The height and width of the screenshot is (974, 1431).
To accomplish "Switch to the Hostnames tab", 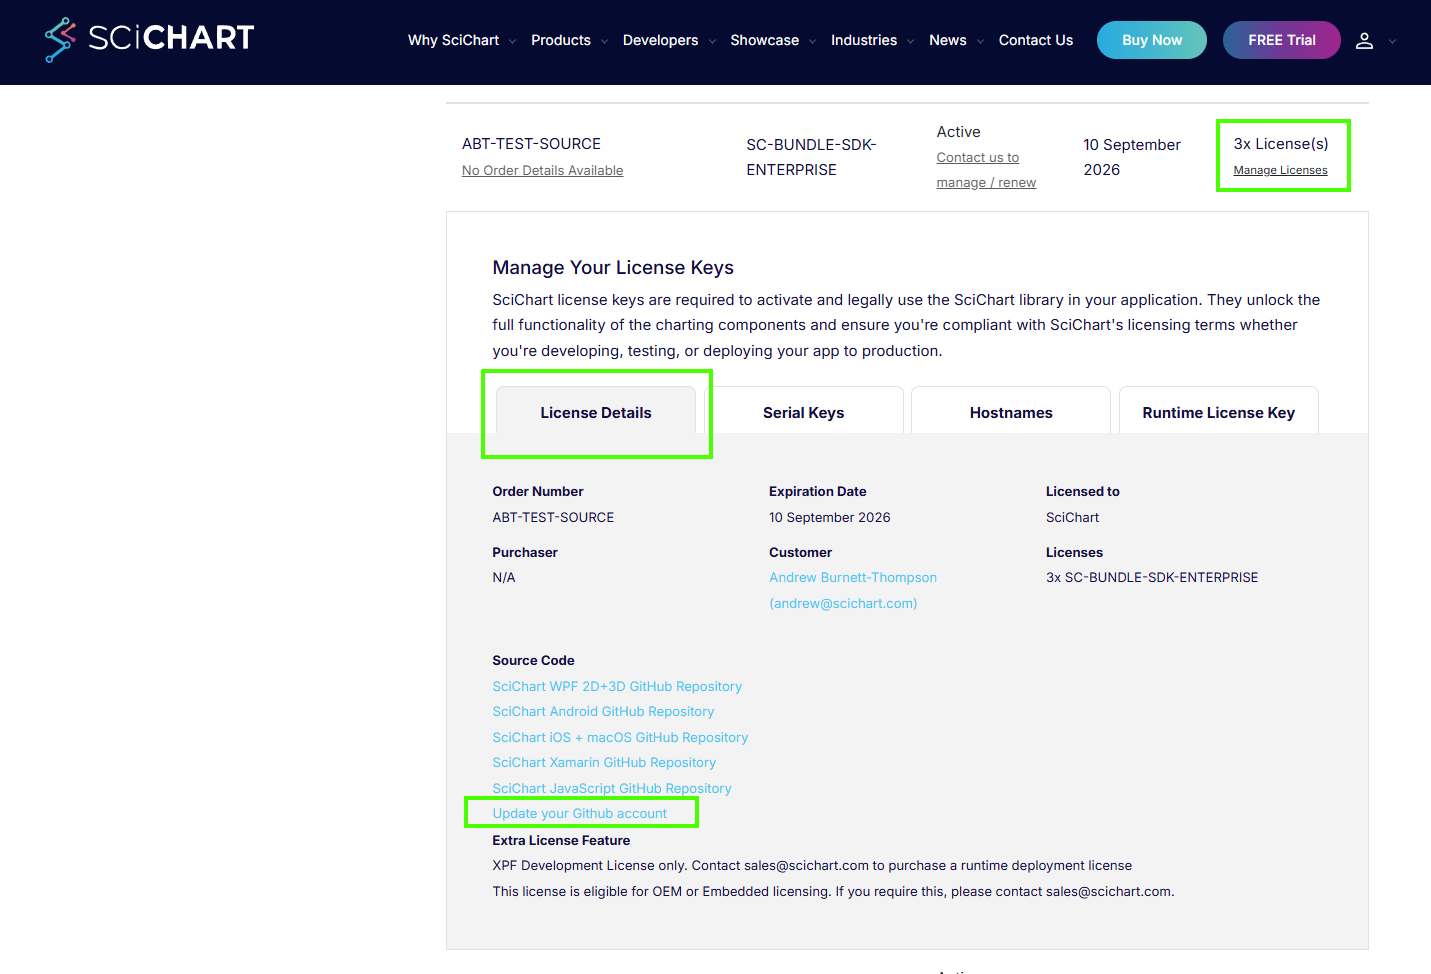I will pyautogui.click(x=1011, y=411).
